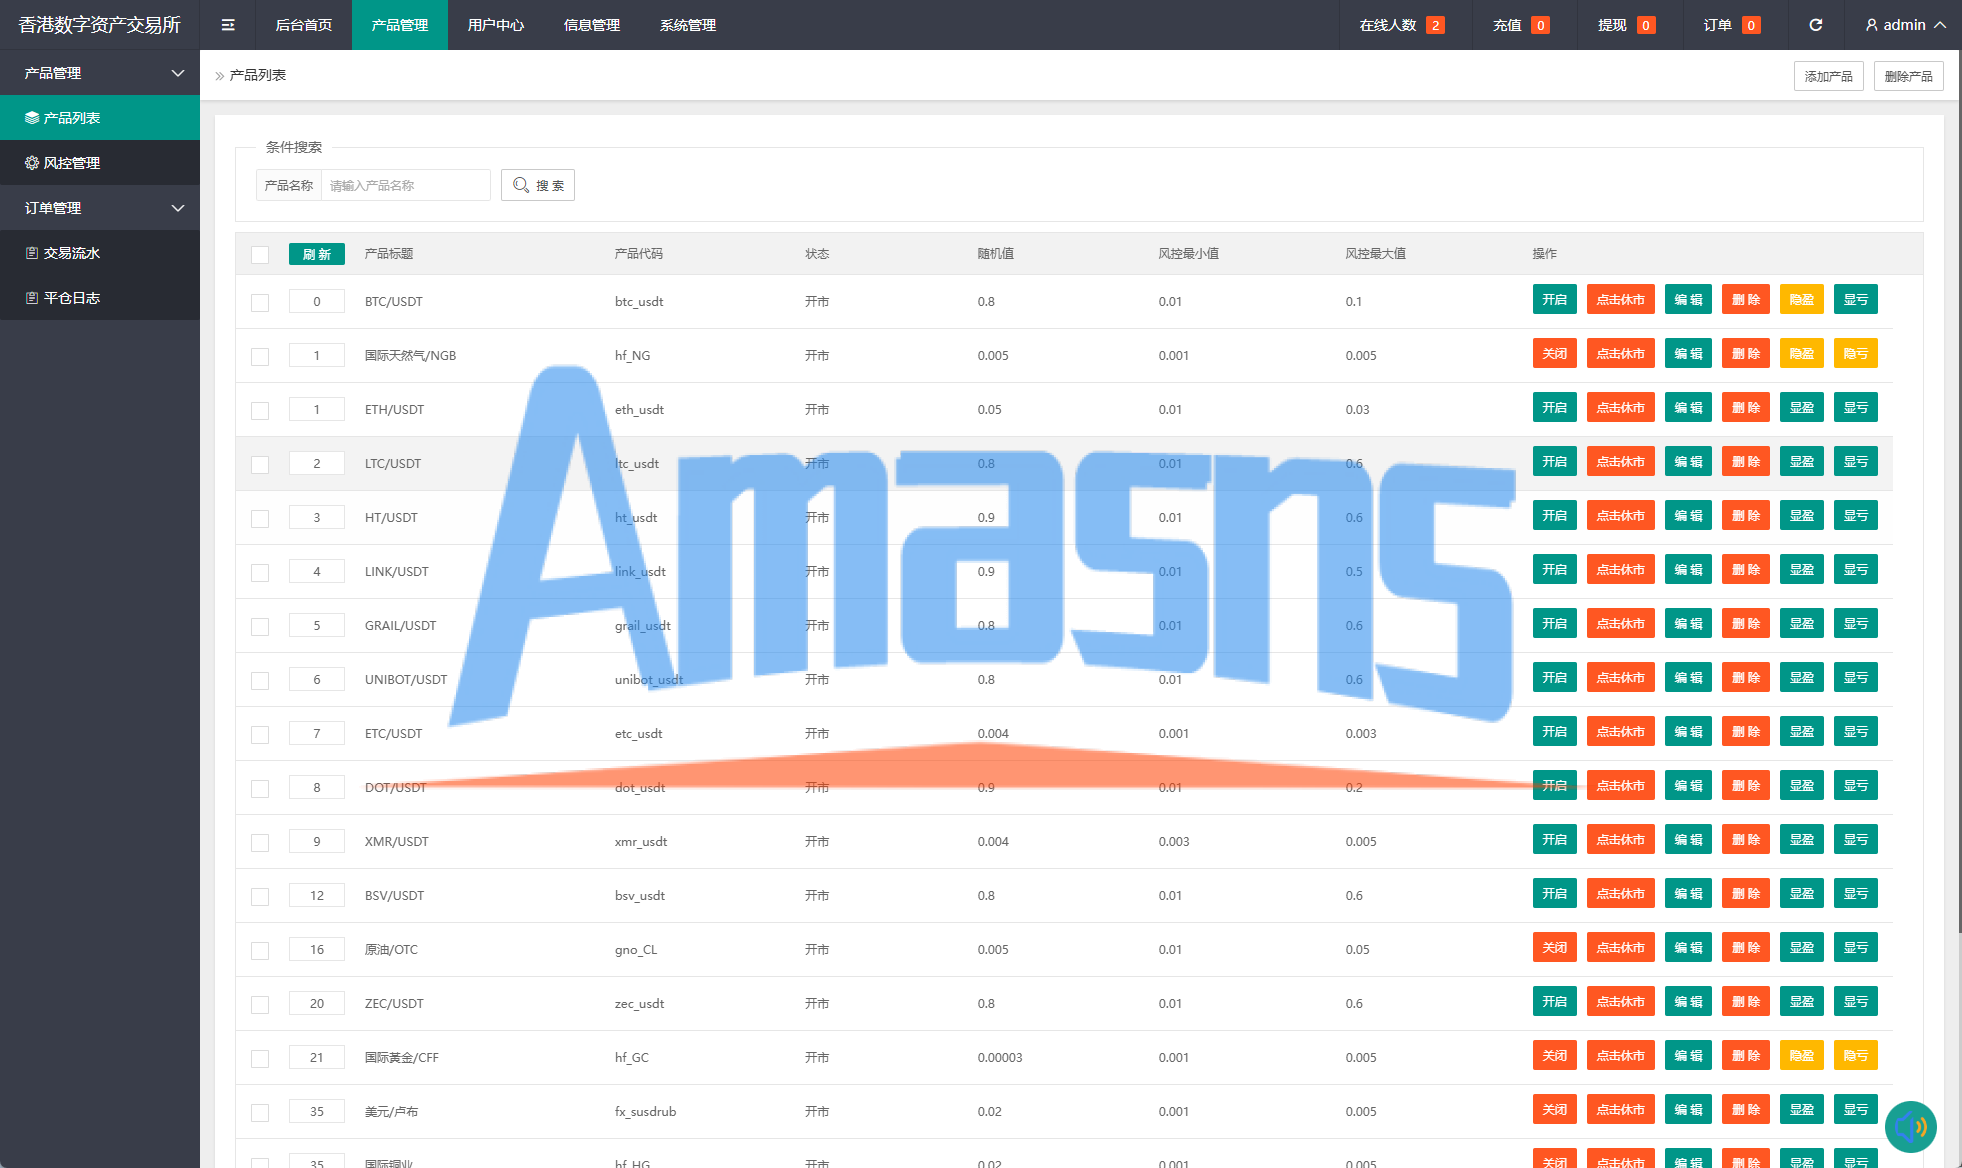Click the 产品名称 search input field
Screen dimensions: 1962x1168
405,185
